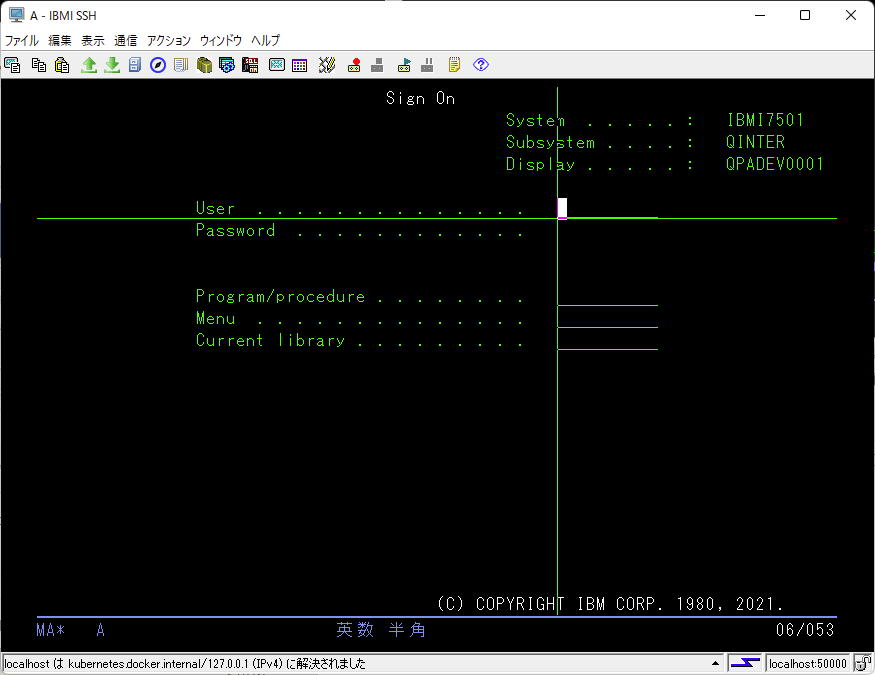This screenshot has height=675, width=875.
Task: Click the kubernetes.docker.internal resolution message
Action: tap(185, 663)
